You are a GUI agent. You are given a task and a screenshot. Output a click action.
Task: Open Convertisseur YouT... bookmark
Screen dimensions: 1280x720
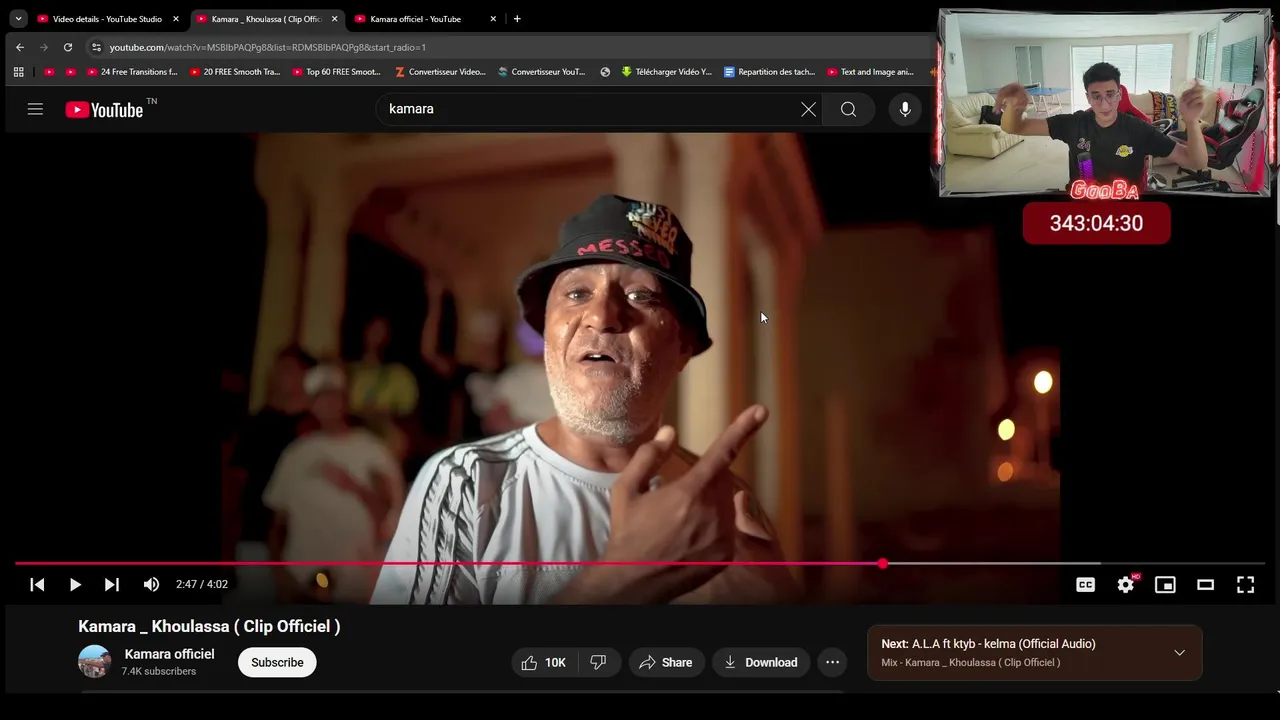[x=542, y=72]
